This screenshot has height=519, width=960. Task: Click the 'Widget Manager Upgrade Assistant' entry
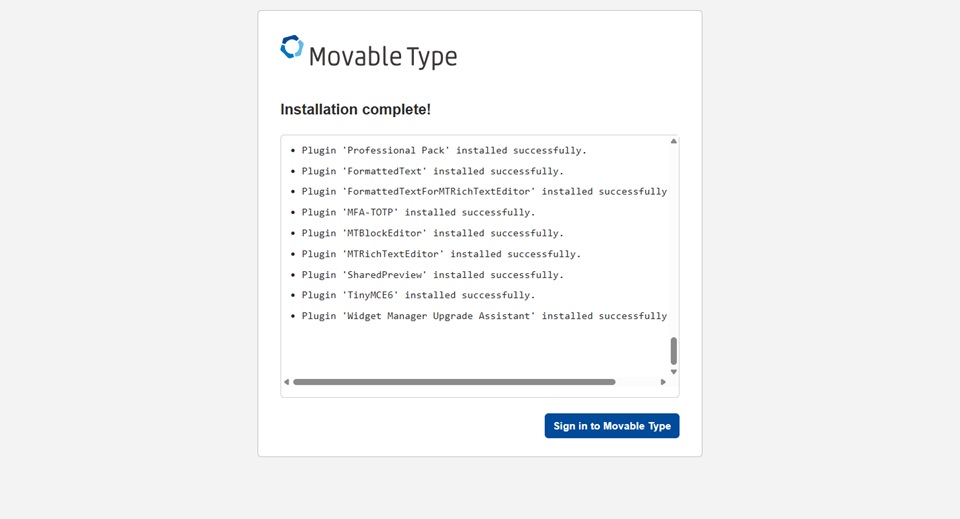point(484,316)
